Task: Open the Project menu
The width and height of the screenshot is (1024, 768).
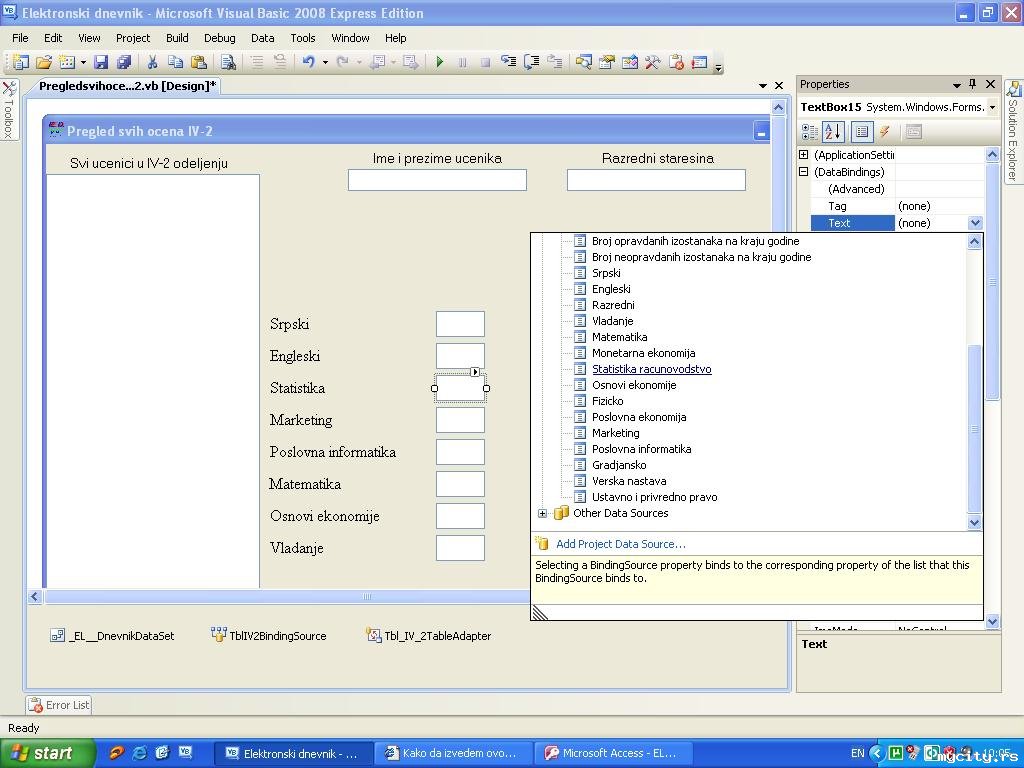Action: (x=133, y=38)
